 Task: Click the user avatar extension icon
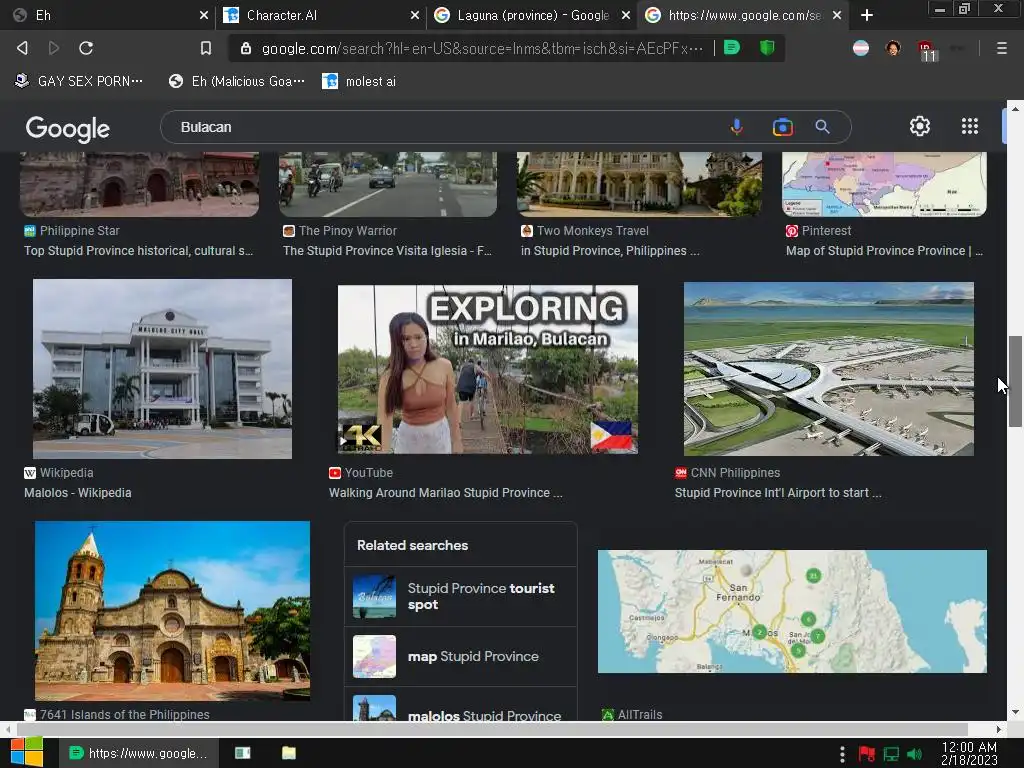click(x=893, y=48)
